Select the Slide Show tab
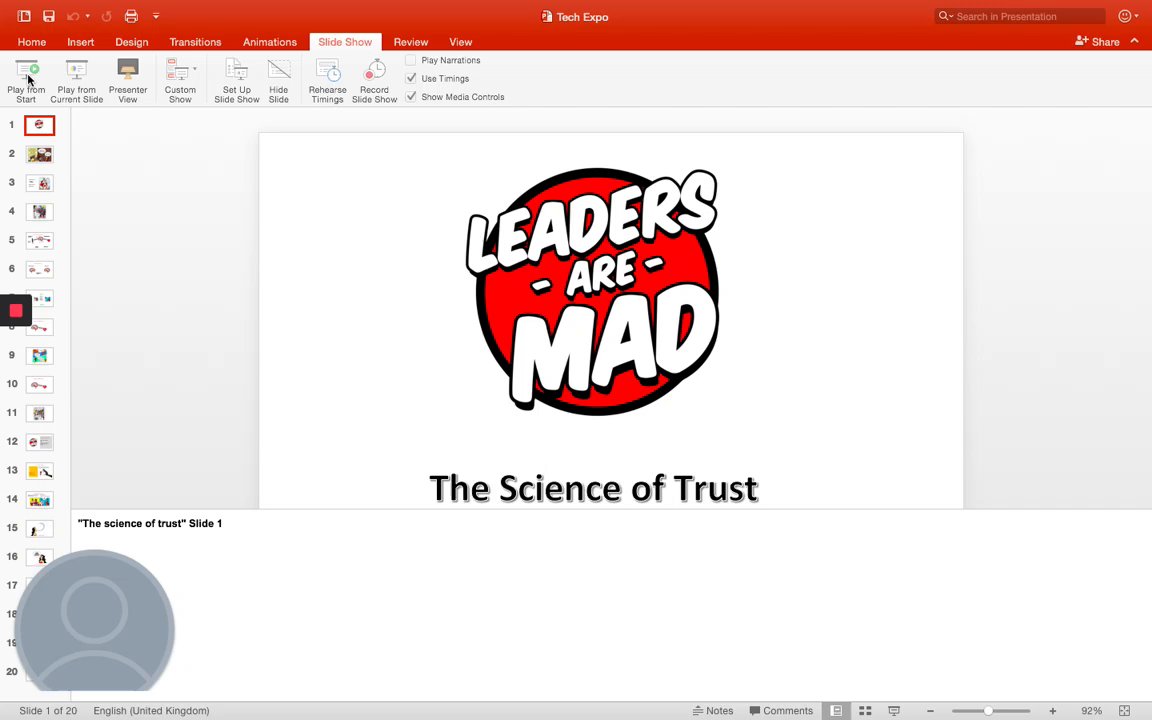 pos(345,42)
